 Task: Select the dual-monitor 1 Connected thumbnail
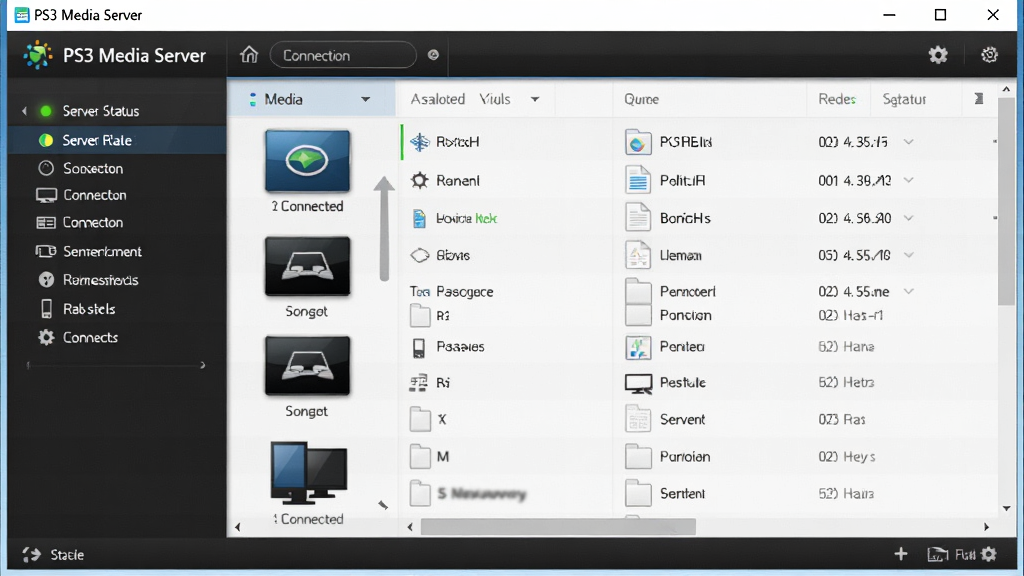(x=308, y=473)
